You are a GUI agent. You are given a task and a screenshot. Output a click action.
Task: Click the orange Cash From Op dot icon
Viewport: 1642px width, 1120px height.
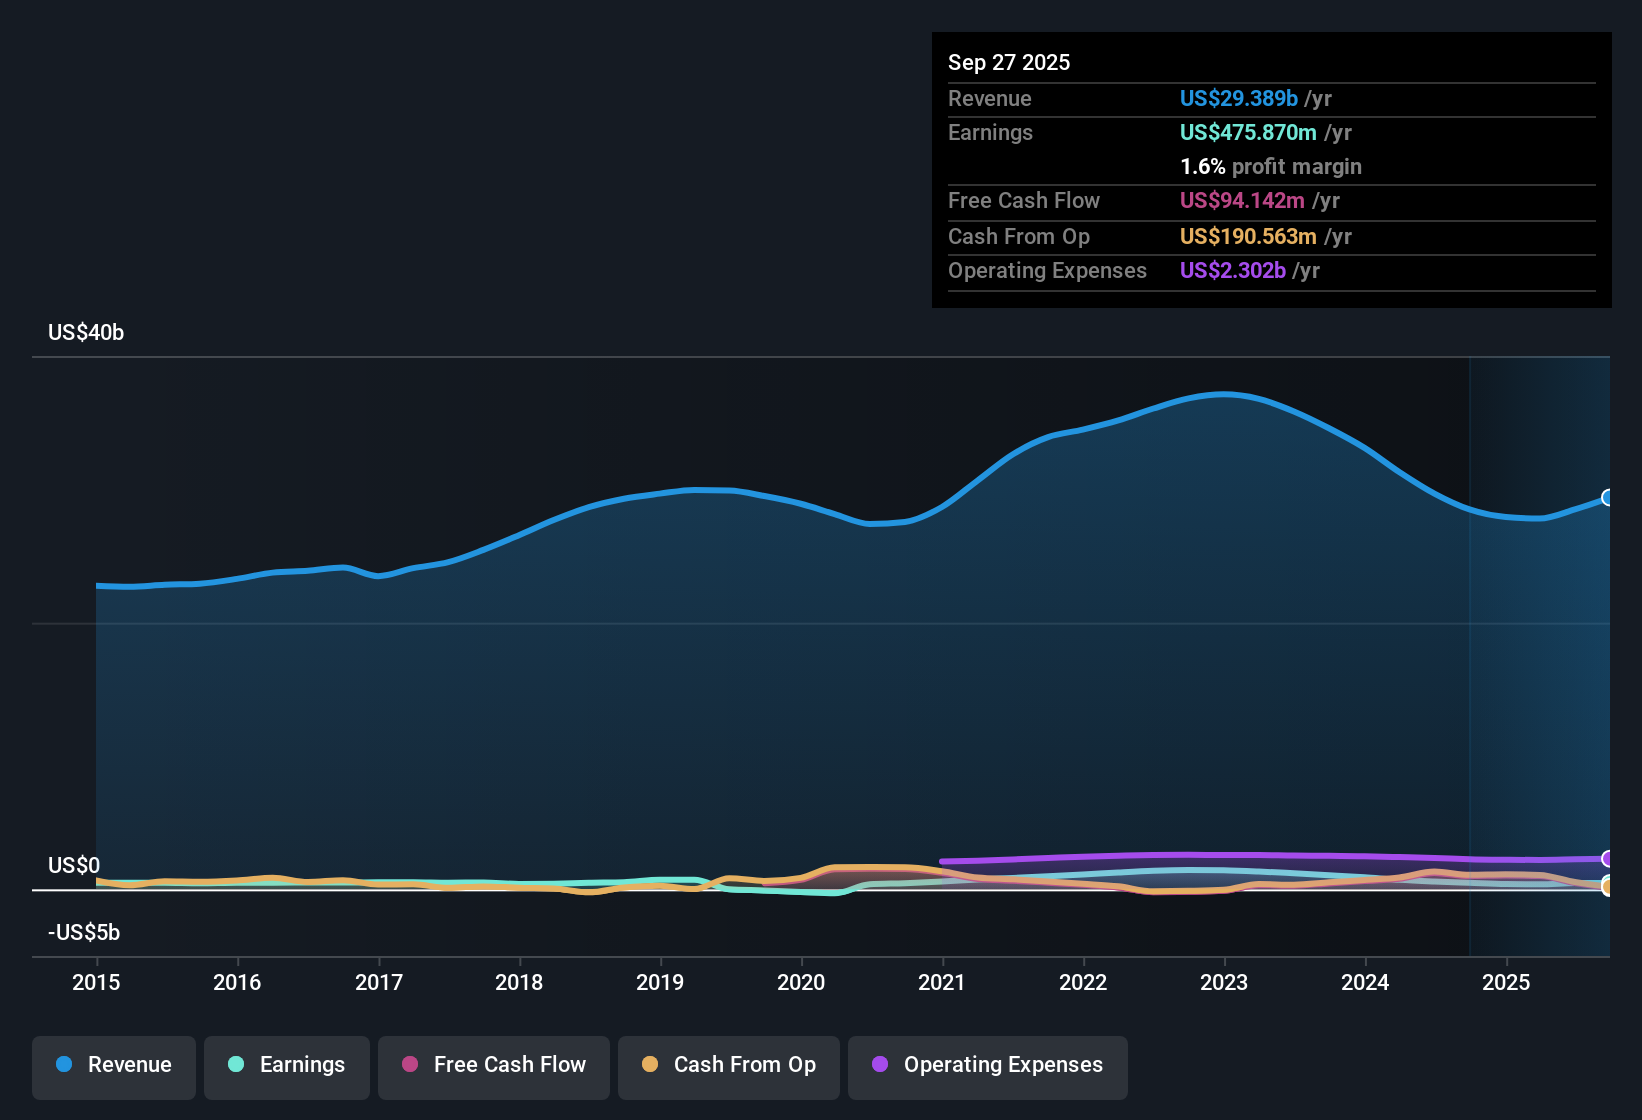[650, 1064]
